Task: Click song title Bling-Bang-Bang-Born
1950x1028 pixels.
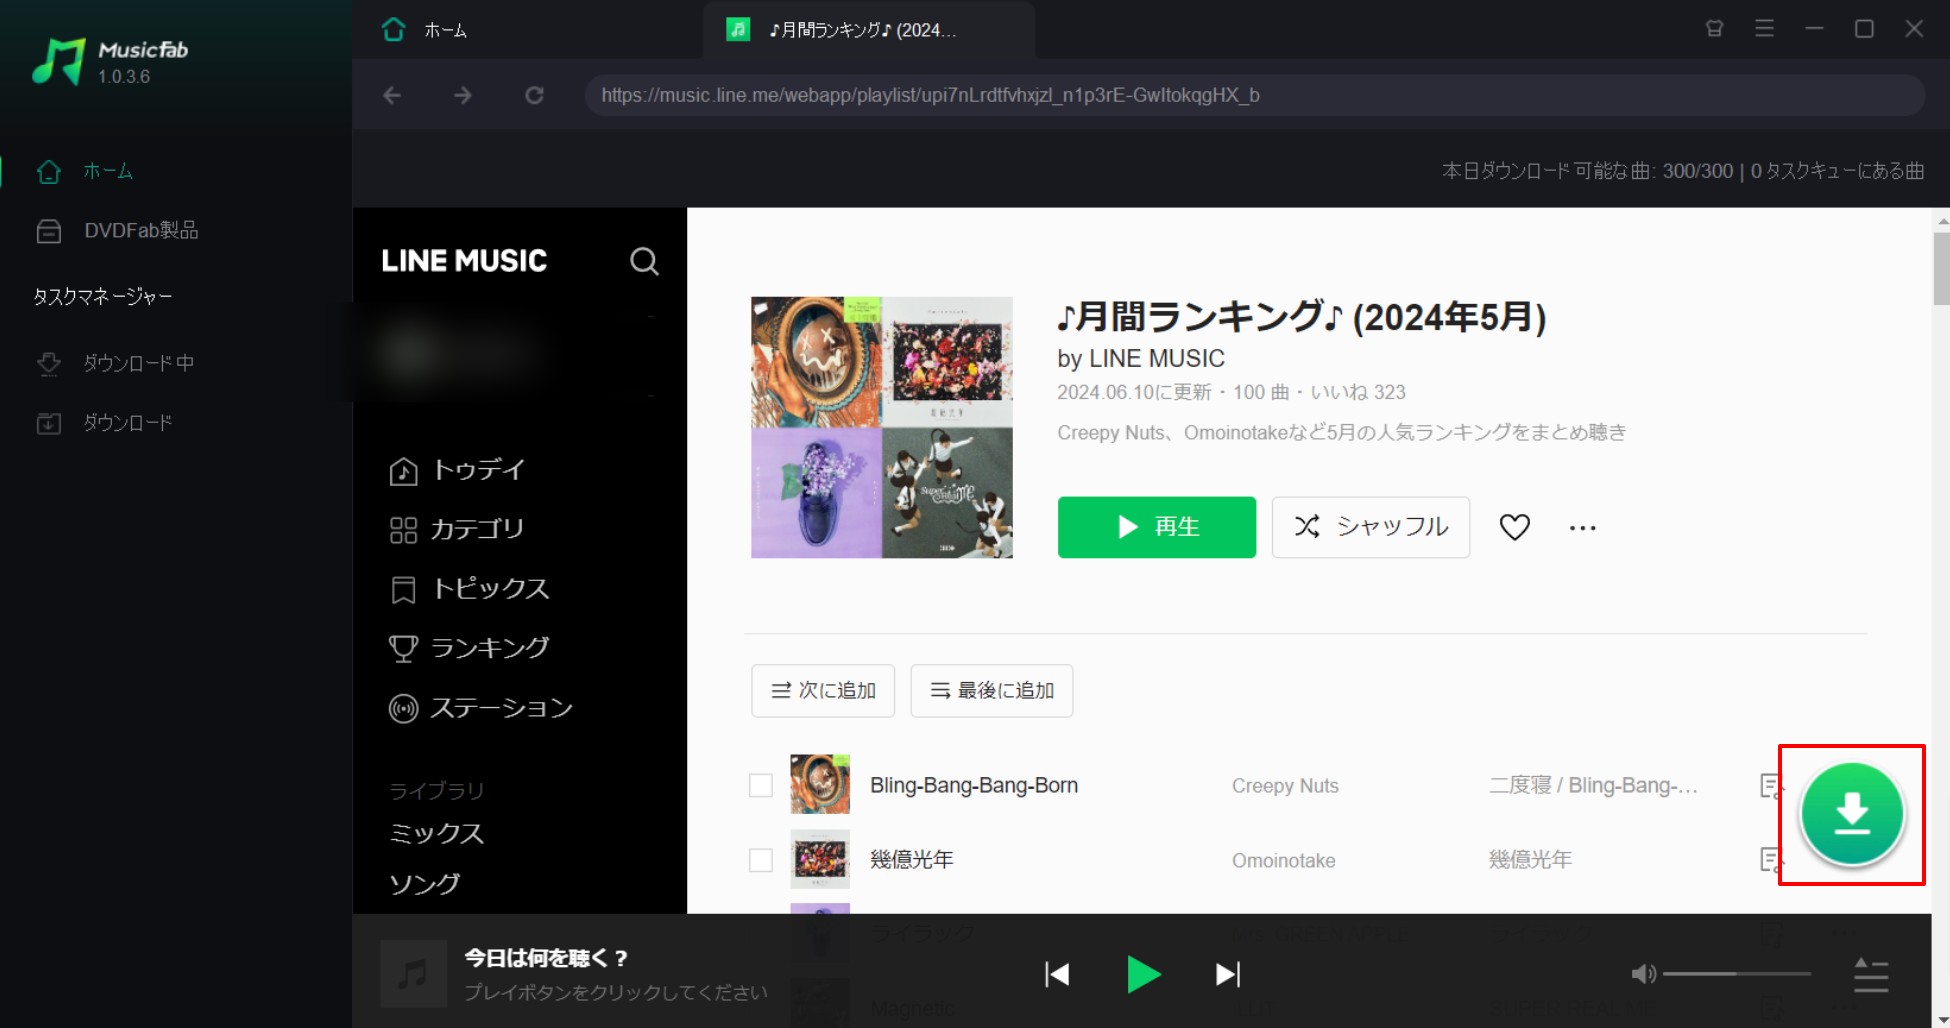Action: (974, 786)
